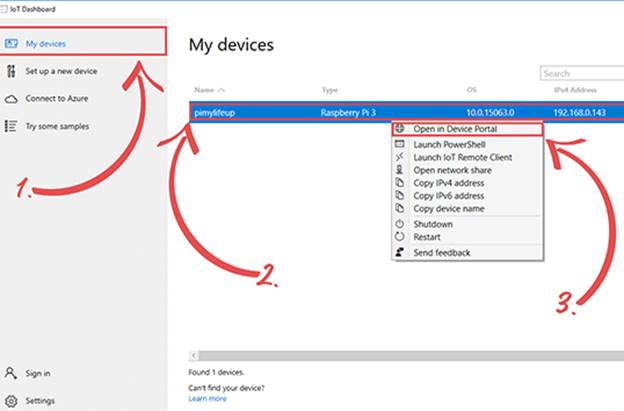Click the Shutdown power icon in context menu
Screen dimensions: 624x411
[401, 224]
